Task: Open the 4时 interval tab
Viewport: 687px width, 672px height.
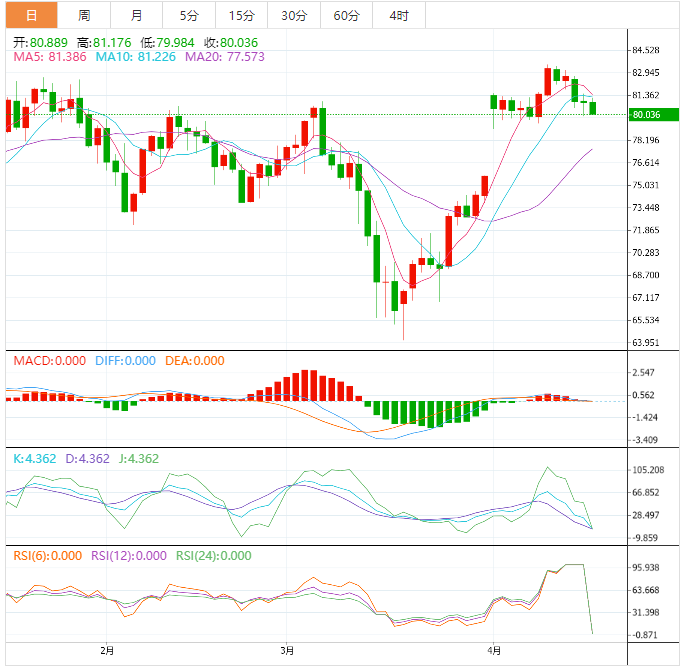Action: coord(399,15)
